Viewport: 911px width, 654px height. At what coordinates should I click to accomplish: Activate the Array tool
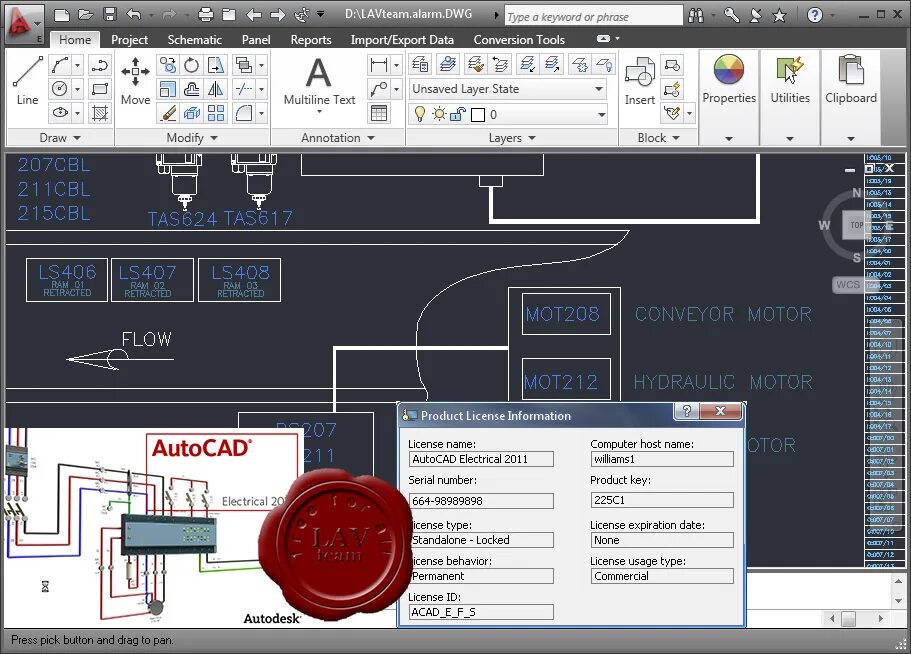[x=216, y=113]
